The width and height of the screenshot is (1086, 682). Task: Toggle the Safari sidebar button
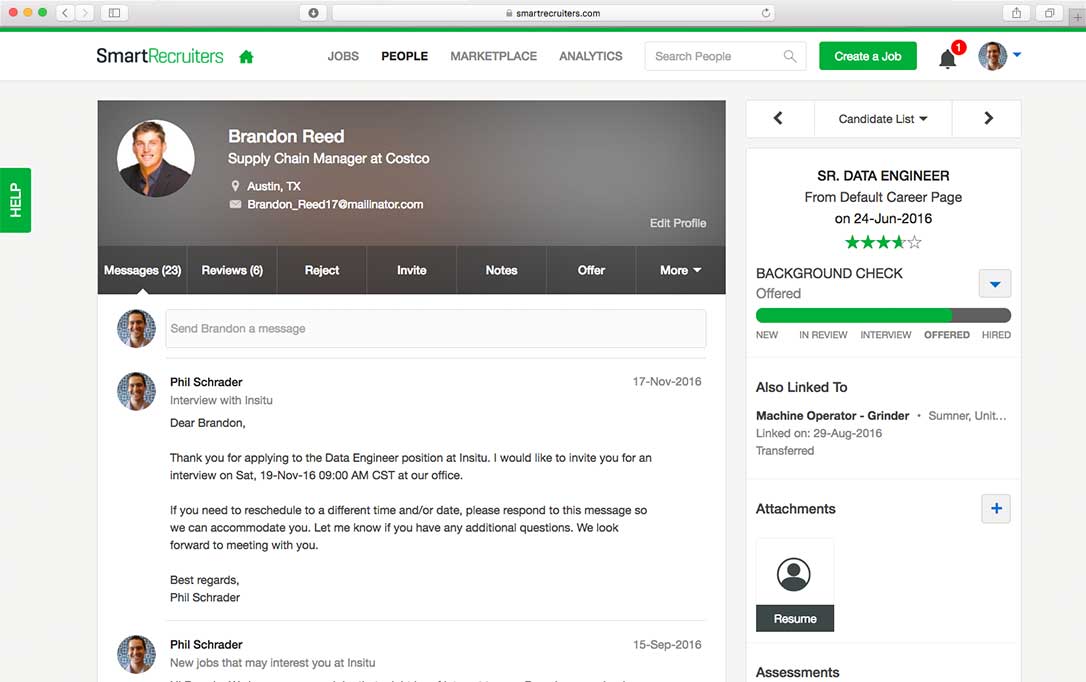point(114,12)
